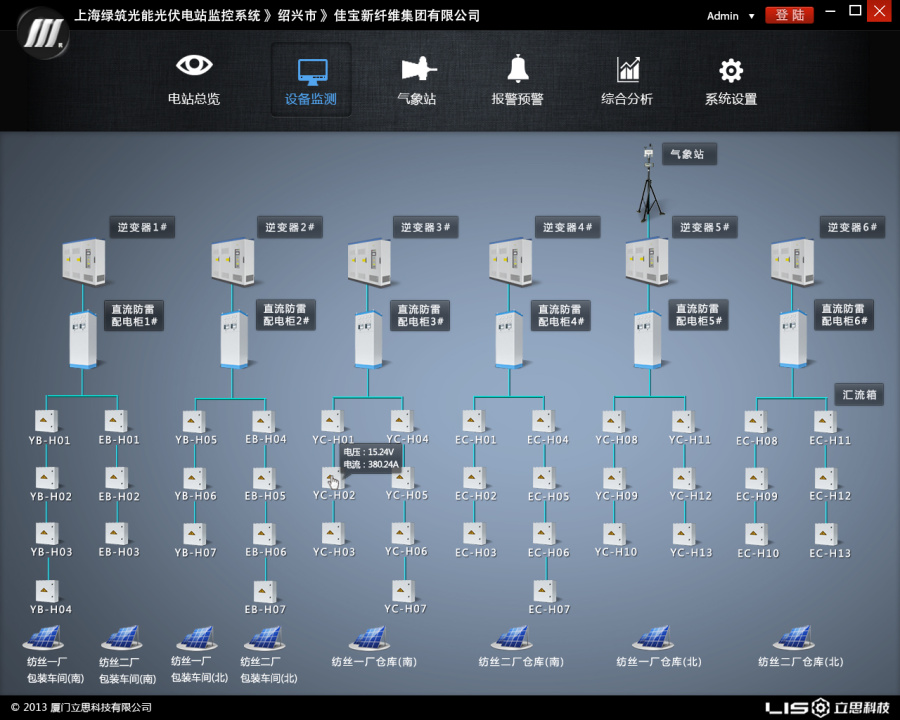900x720 pixels.
Task: Click the 汇流箱 label
Action: click(x=859, y=394)
